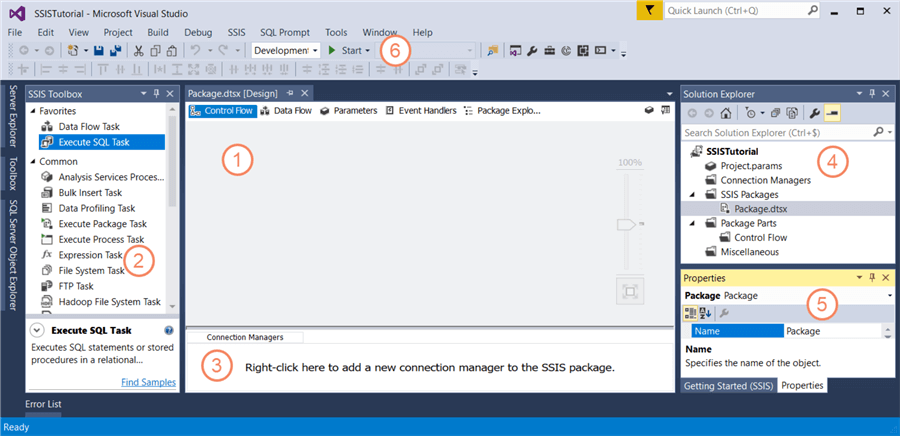Click the designer zoom slider handle
Image resolution: width=900 pixels, height=436 pixels.
tap(626, 225)
